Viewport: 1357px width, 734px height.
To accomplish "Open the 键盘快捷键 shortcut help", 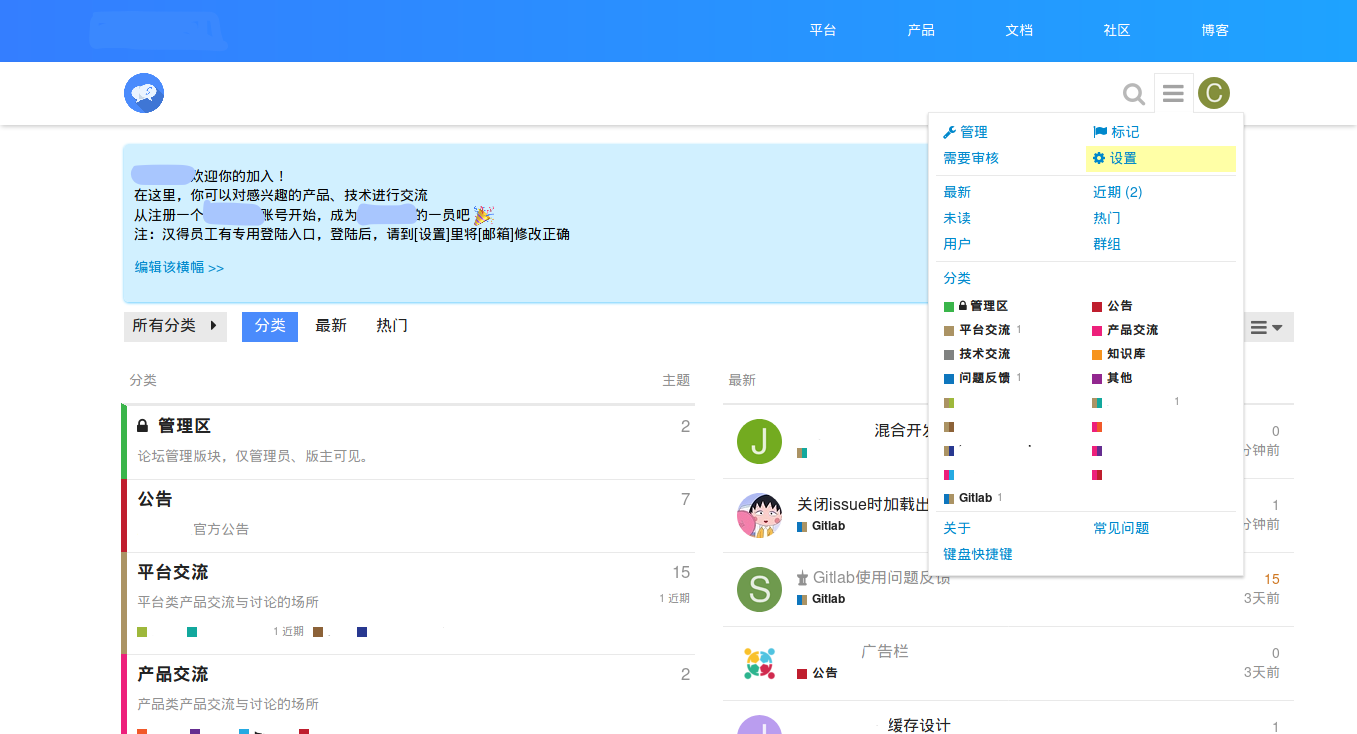I will 977,553.
